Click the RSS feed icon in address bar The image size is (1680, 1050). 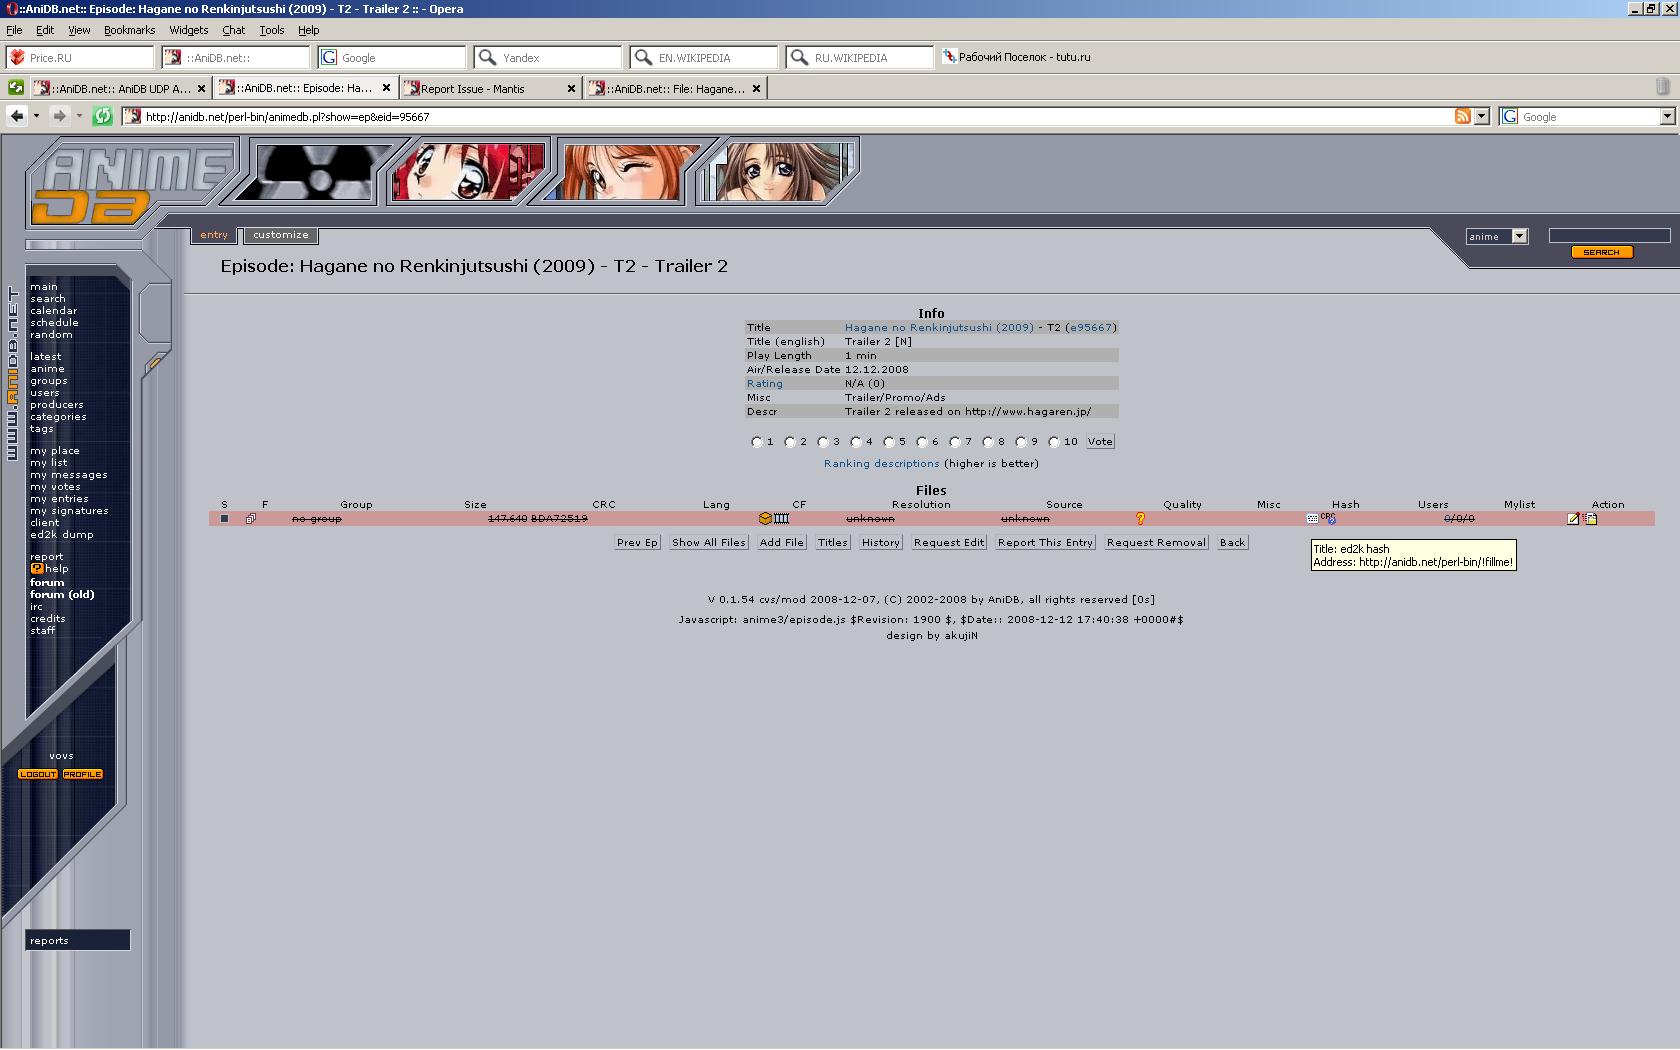[1462, 117]
